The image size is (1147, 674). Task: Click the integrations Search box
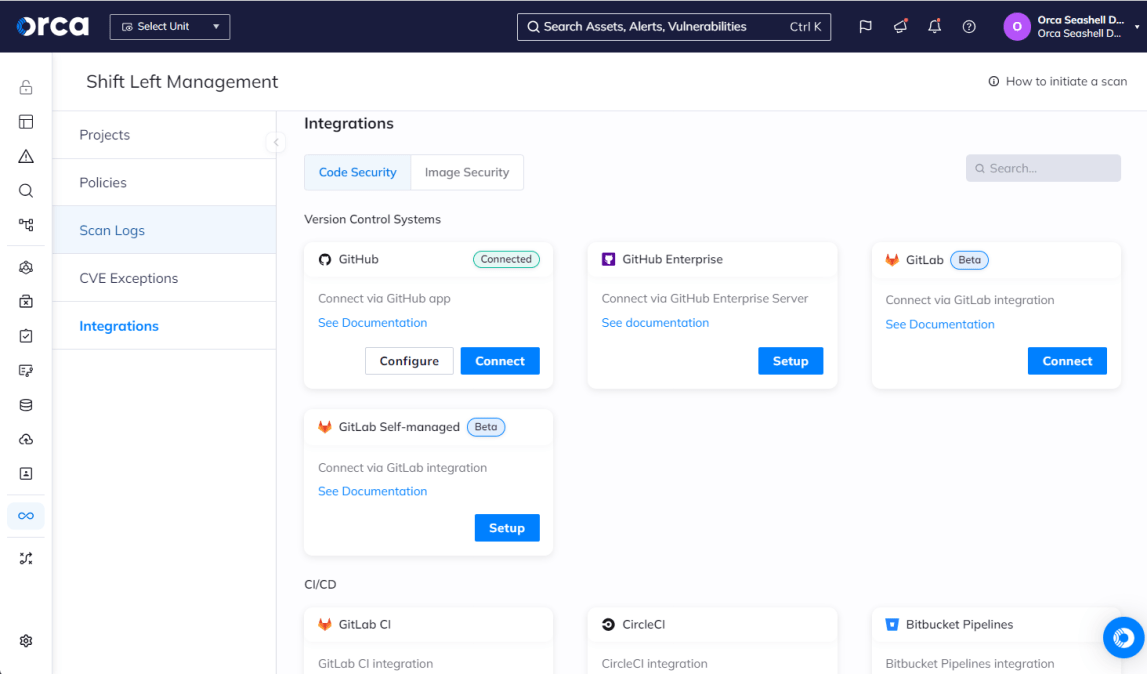tap(1043, 168)
